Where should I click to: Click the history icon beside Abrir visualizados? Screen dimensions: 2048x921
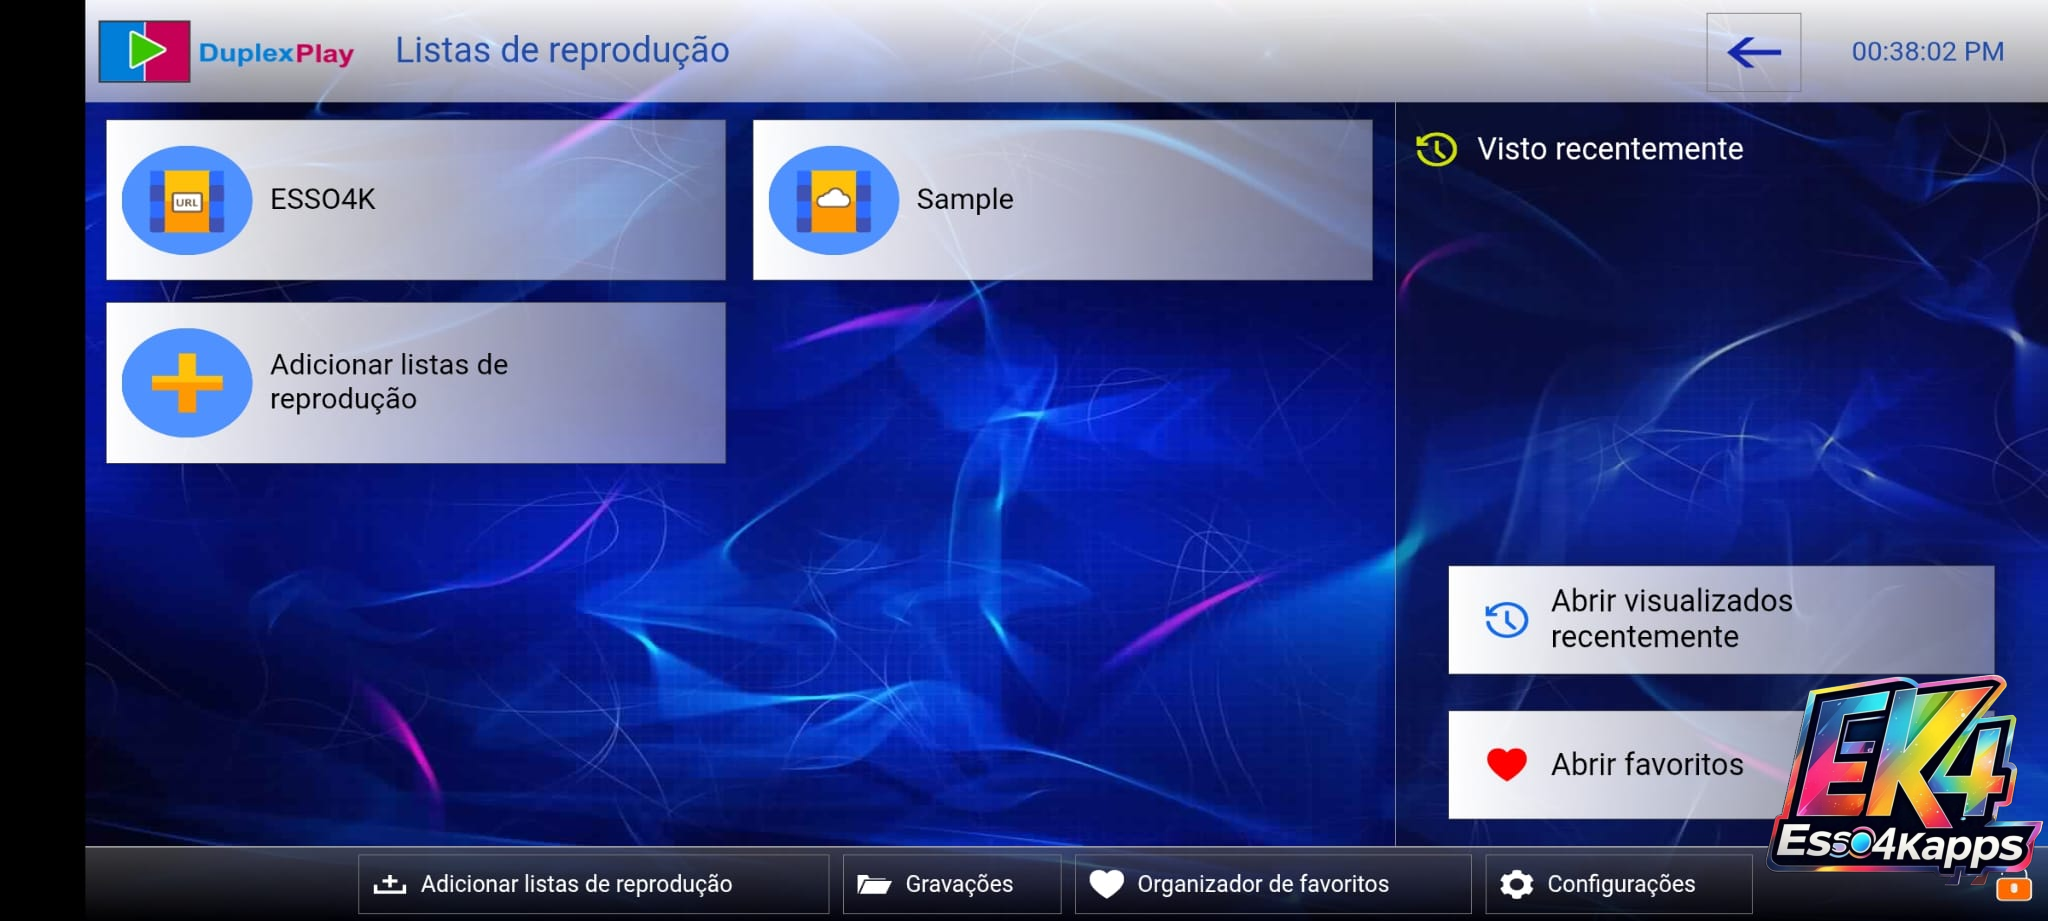click(x=1506, y=620)
